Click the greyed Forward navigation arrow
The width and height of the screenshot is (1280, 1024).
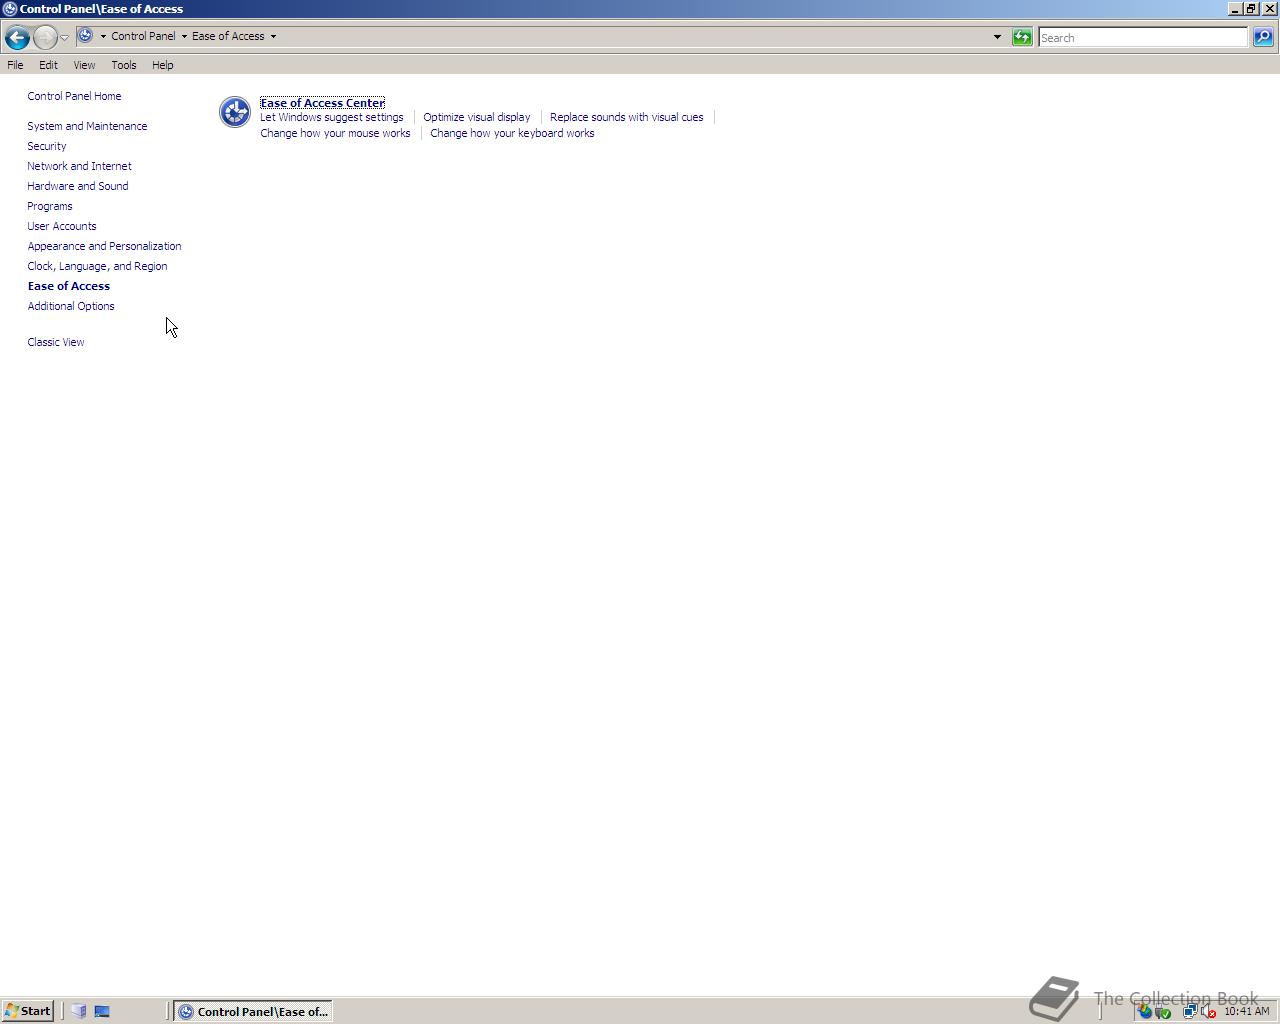[45, 38]
